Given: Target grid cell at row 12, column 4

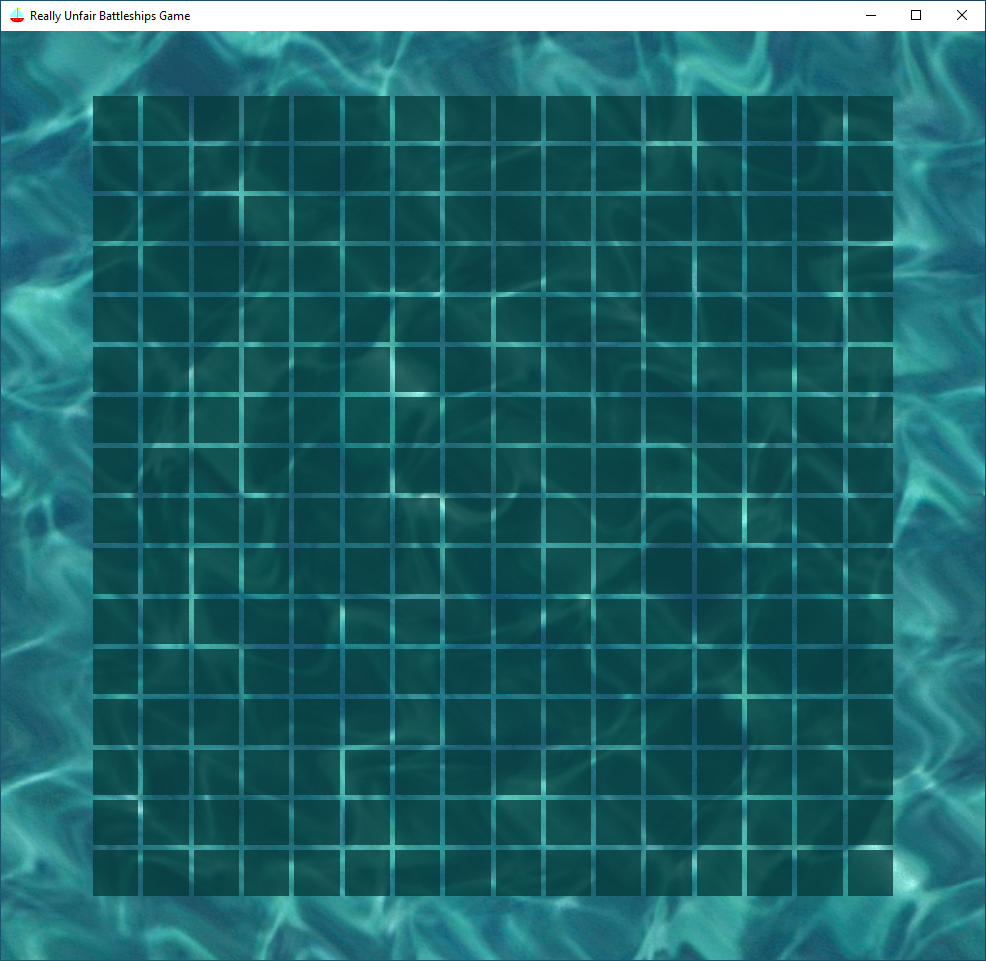Looking at the screenshot, I should coord(266,672).
